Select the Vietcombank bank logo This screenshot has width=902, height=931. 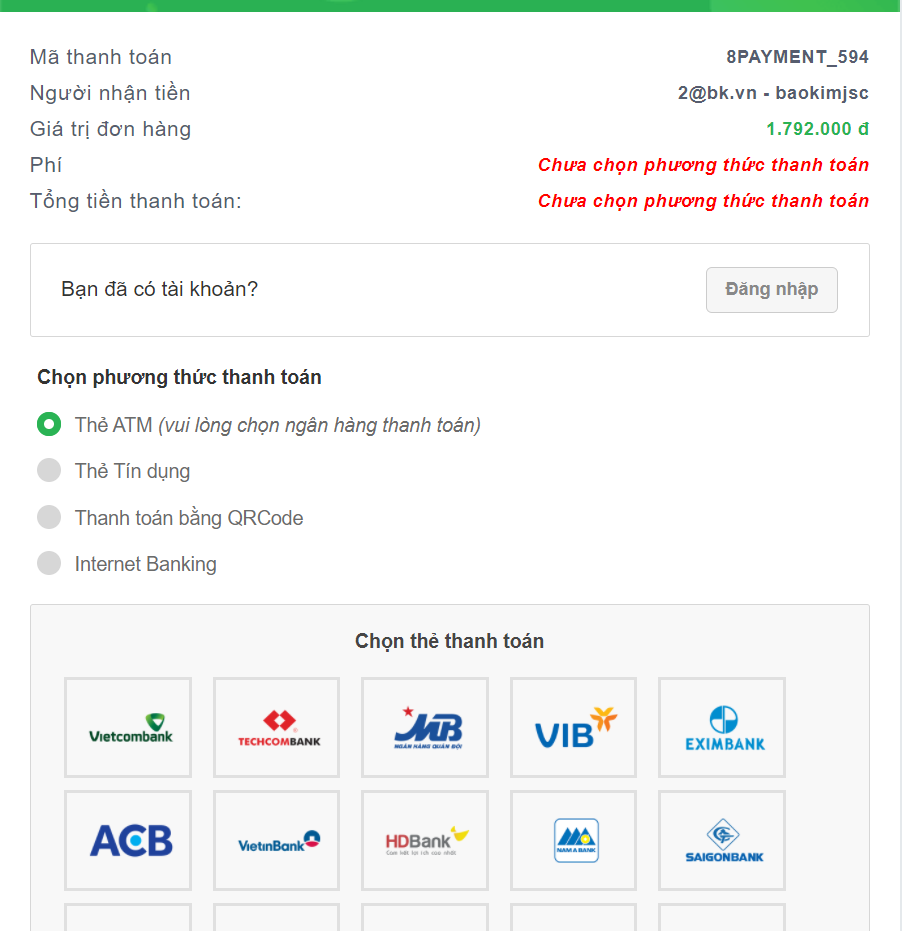tap(128, 727)
